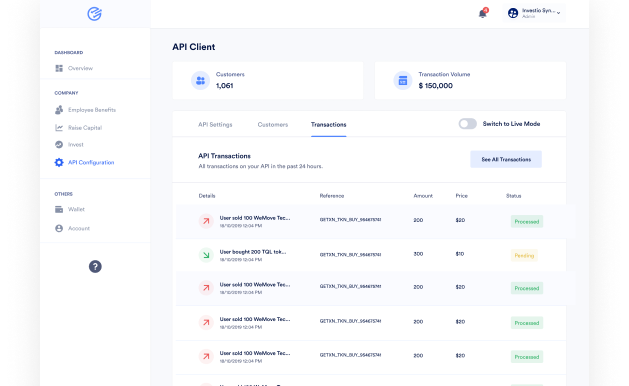Select the Transactions tab

coord(329,124)
